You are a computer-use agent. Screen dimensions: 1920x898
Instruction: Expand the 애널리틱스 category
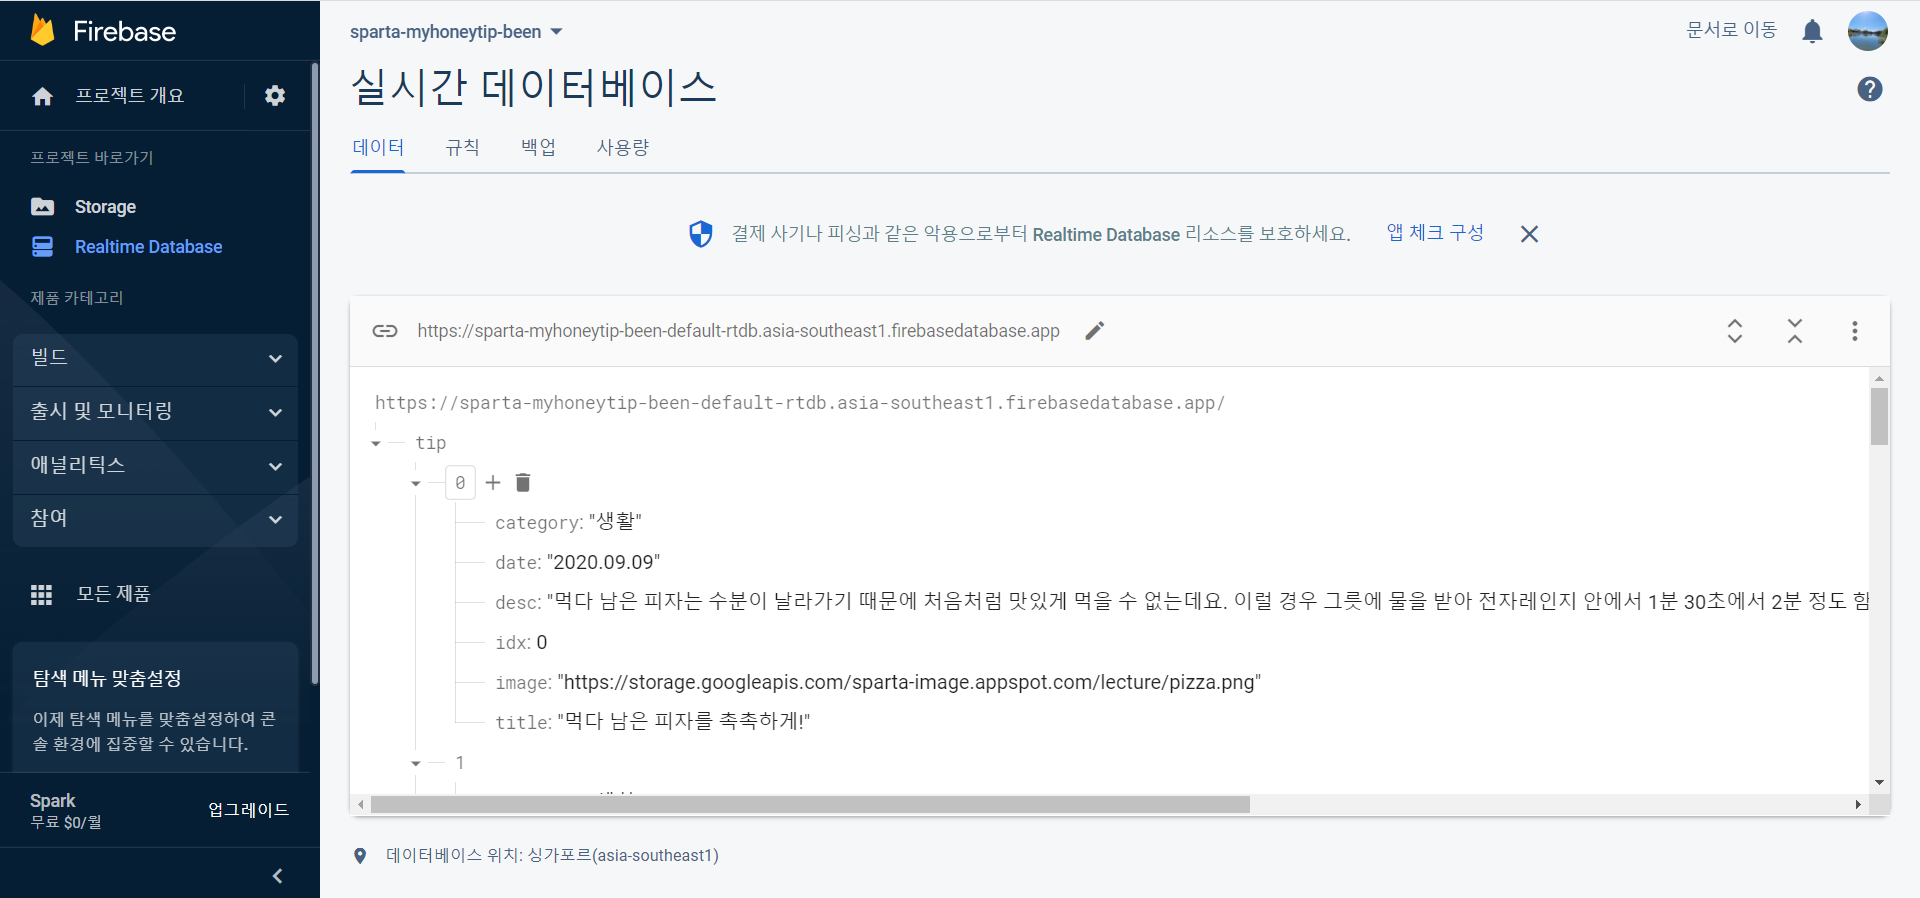(155, 466)
